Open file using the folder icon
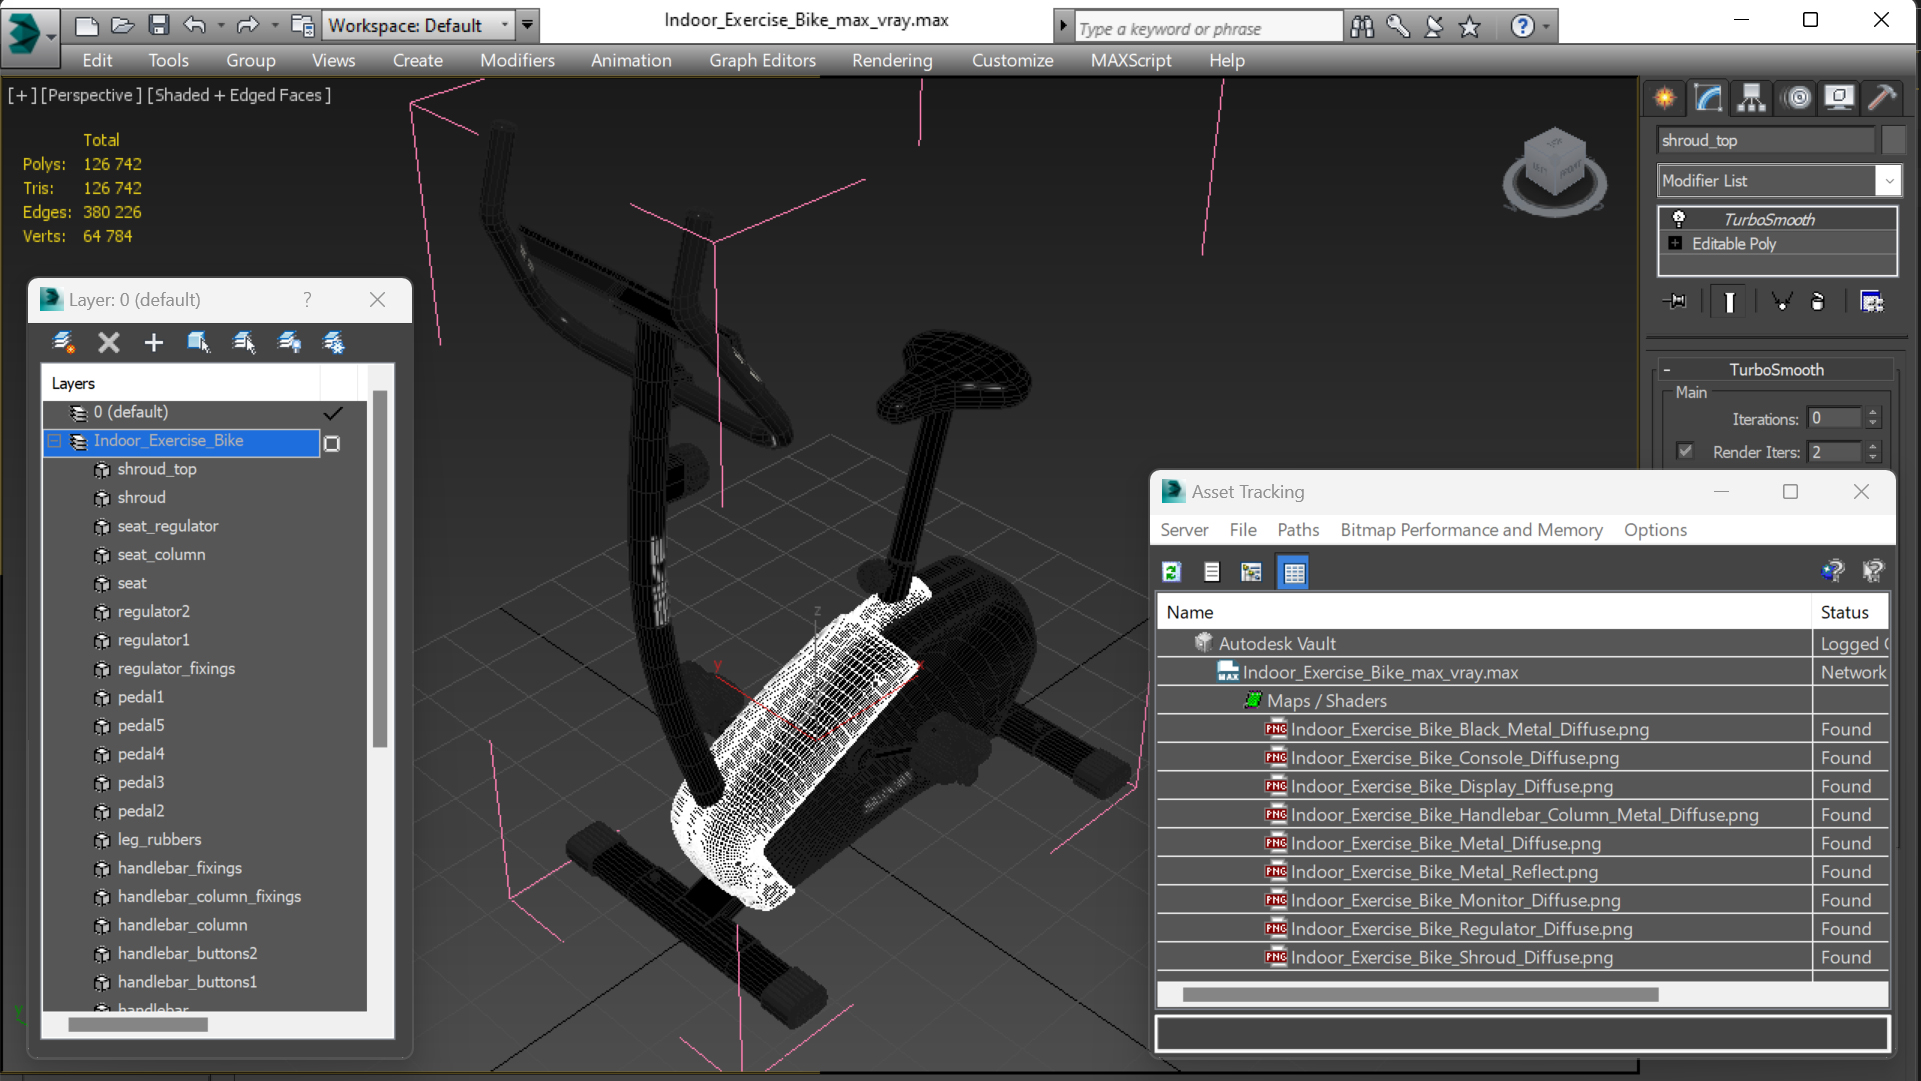 pos(122,25)
